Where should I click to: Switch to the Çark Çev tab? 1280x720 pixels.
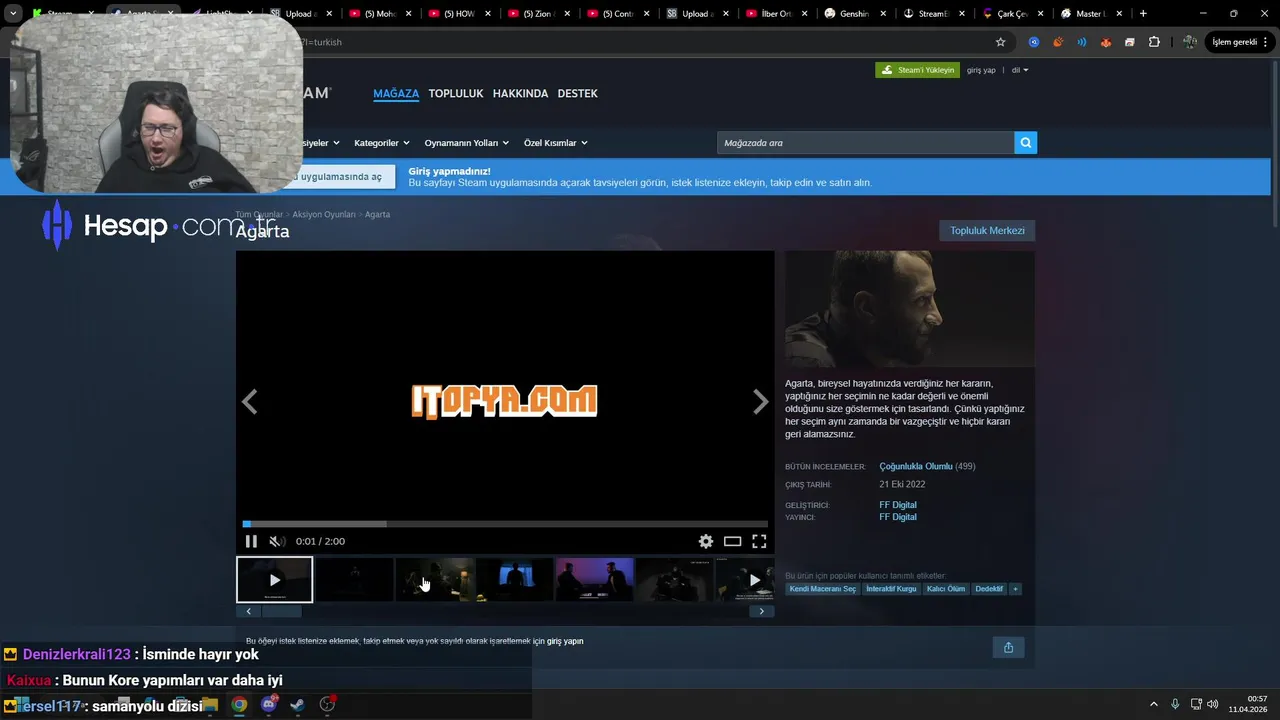tap(1013, 14)
